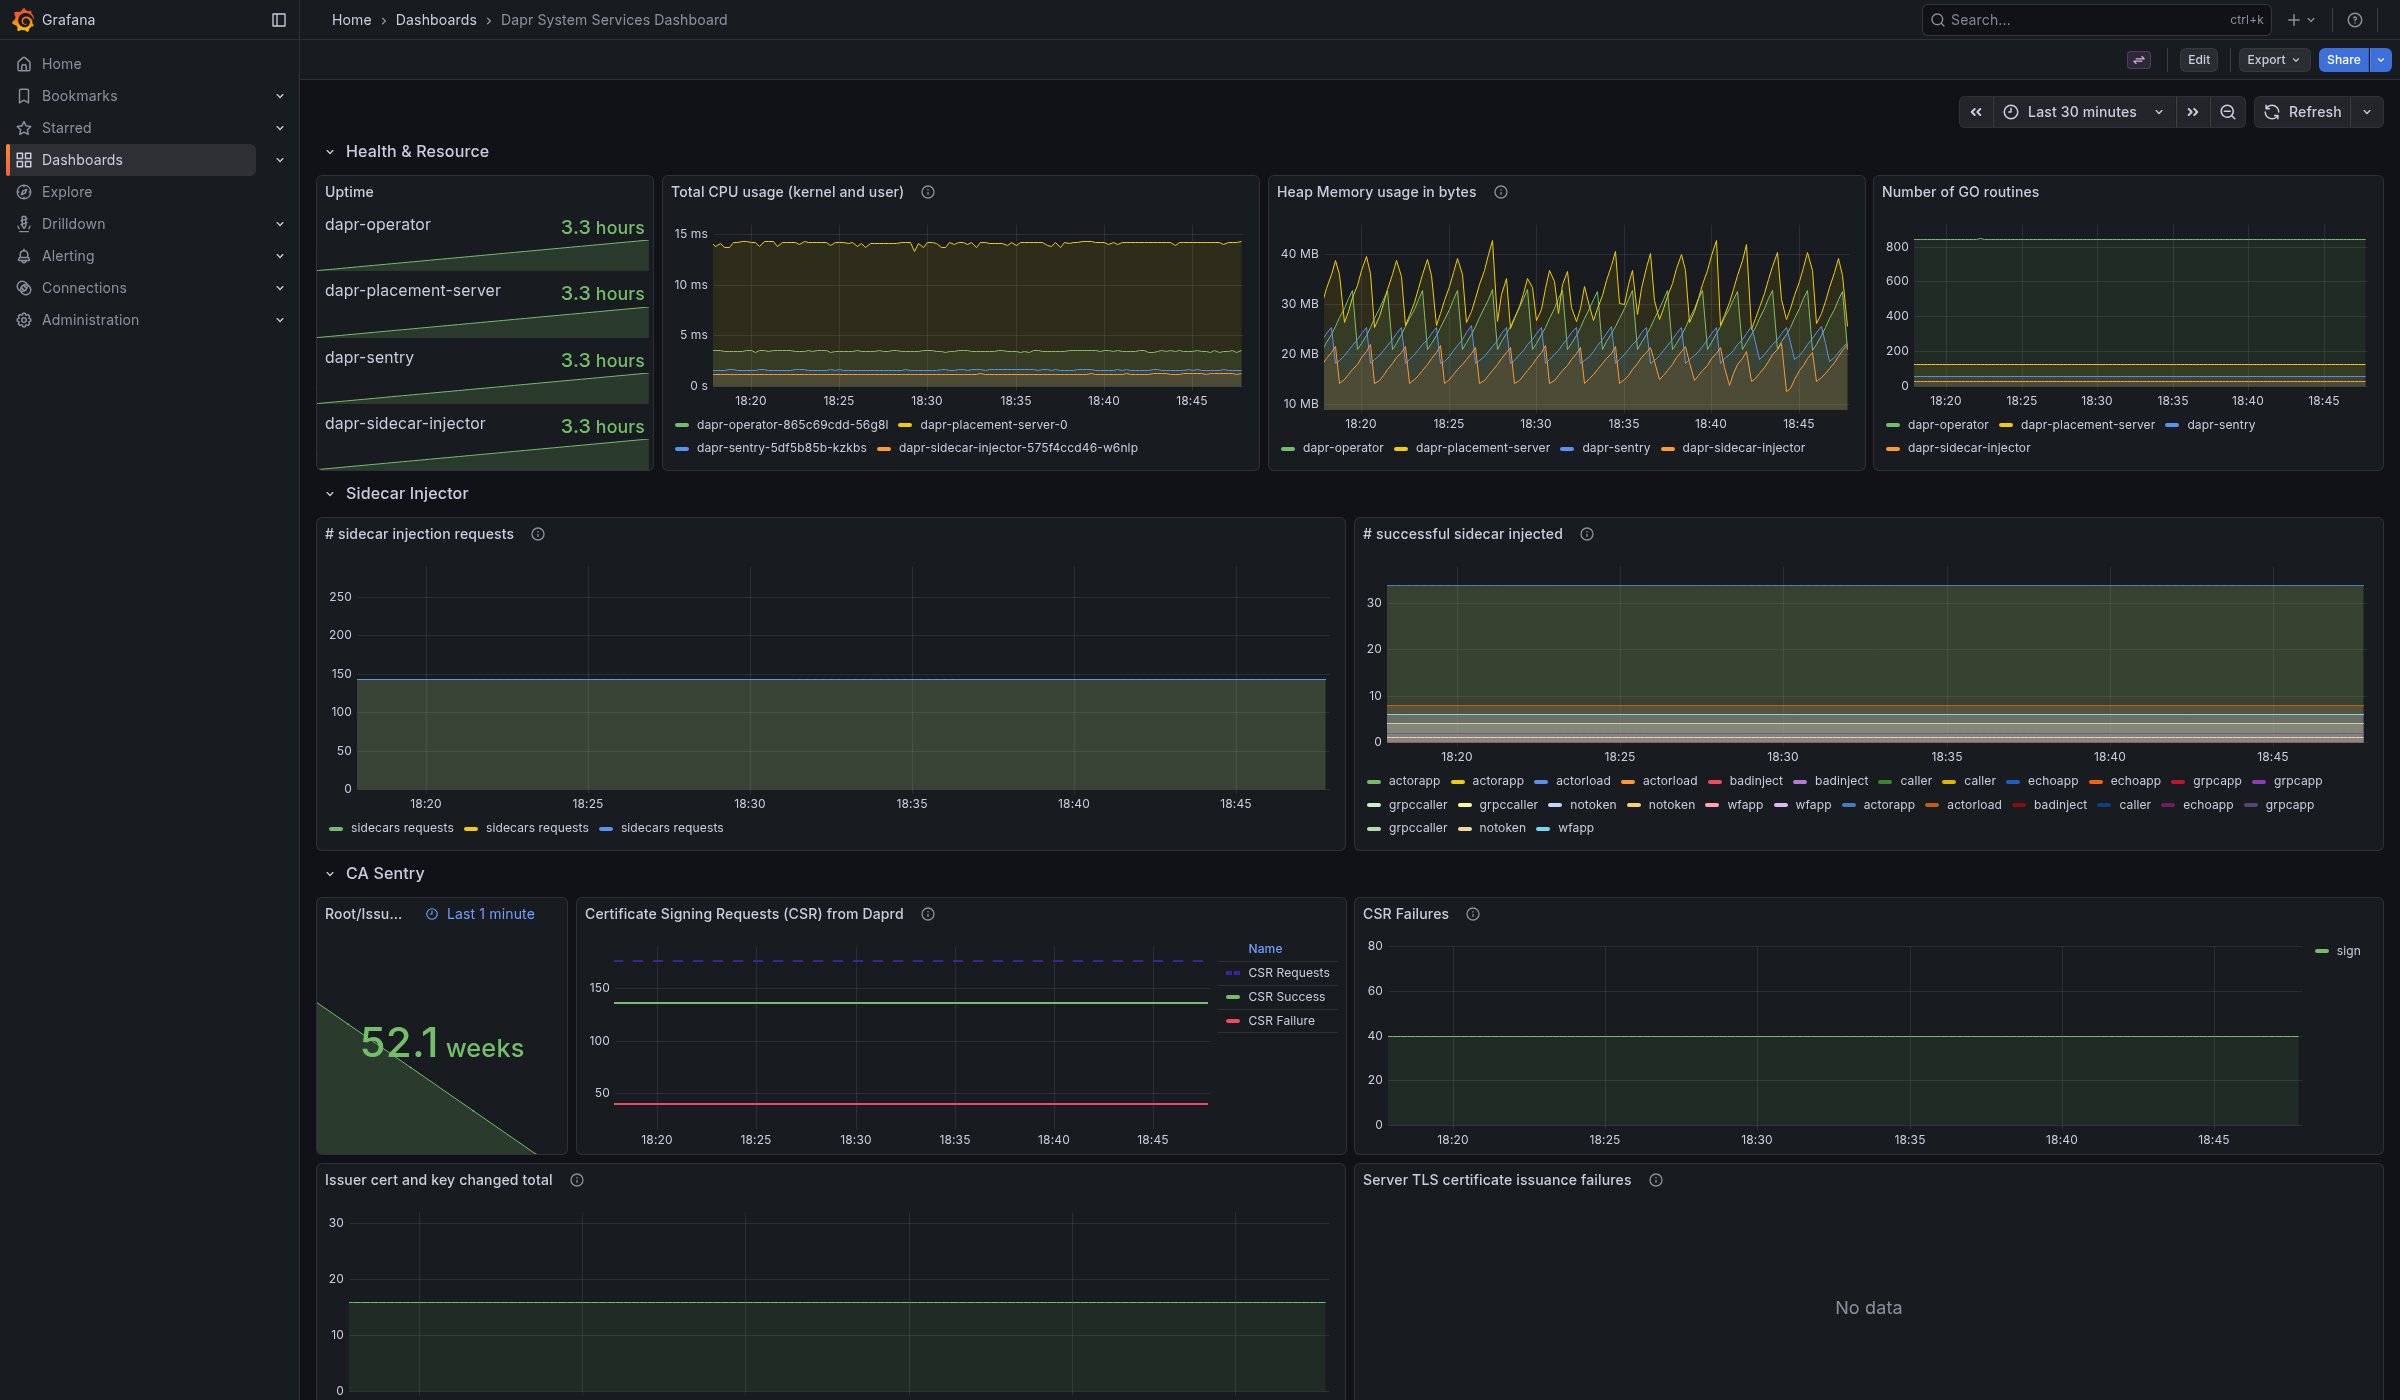The height and width of the screenshot is (1400, 2400).
Task: Toggle dapr-placement-server-0 series in CPU legend
Action: coord(993,425)
